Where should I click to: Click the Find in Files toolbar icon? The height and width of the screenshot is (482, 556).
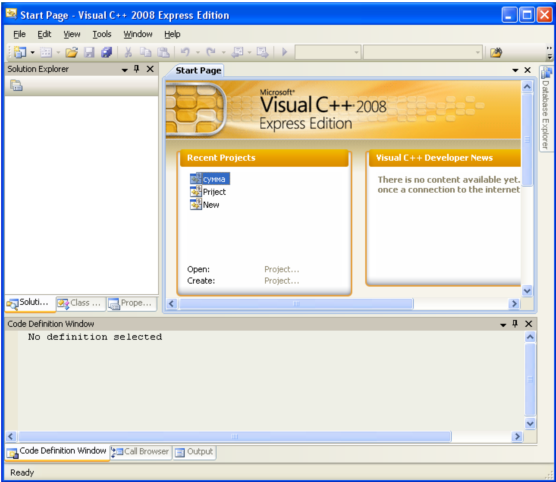(x=496, y=52)
